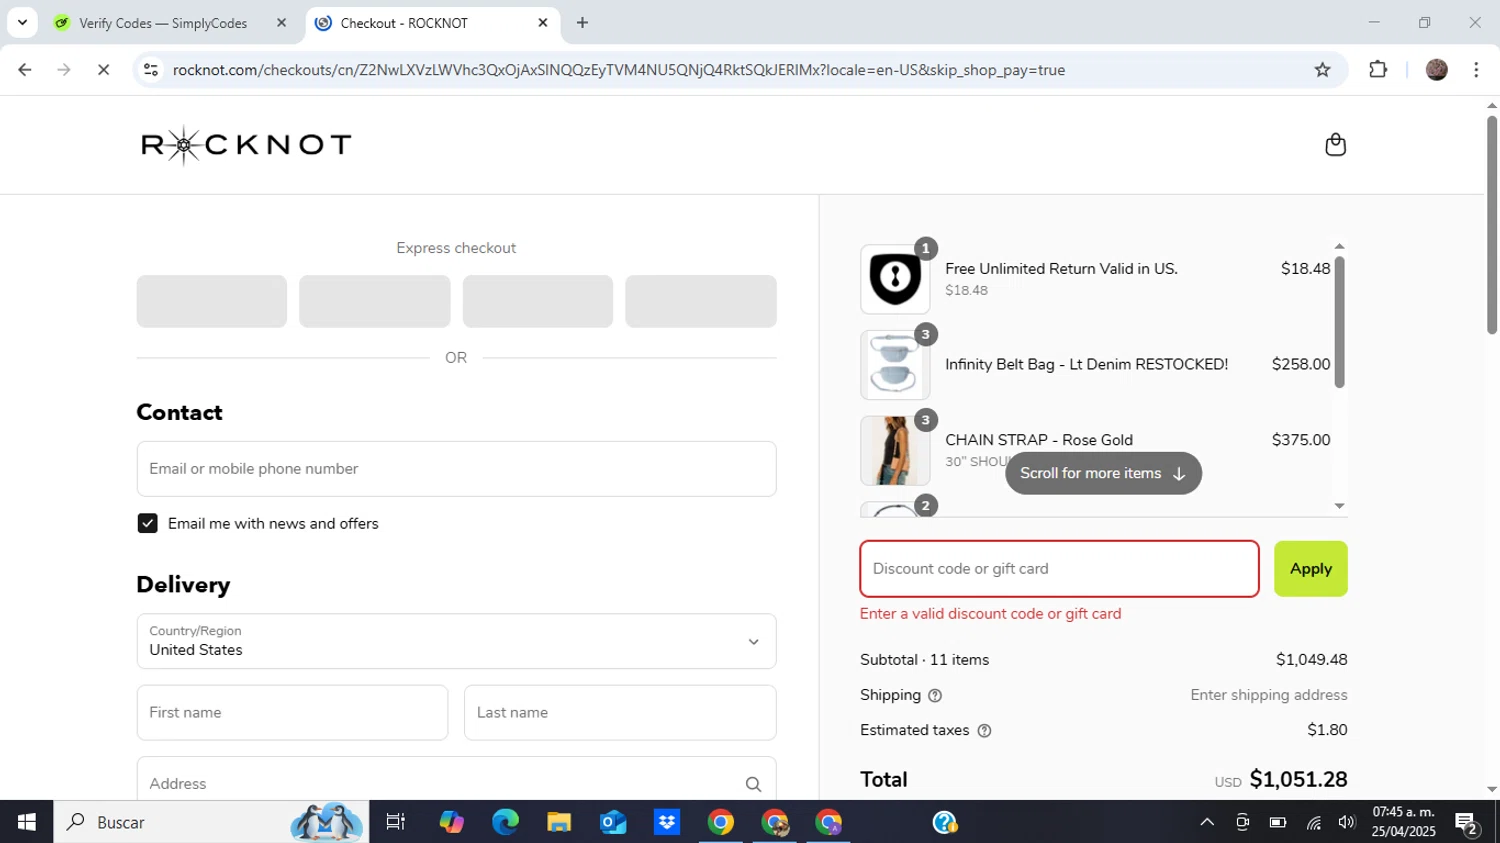
Task: Open the Get Help question mark app
Action: point(944,822)
